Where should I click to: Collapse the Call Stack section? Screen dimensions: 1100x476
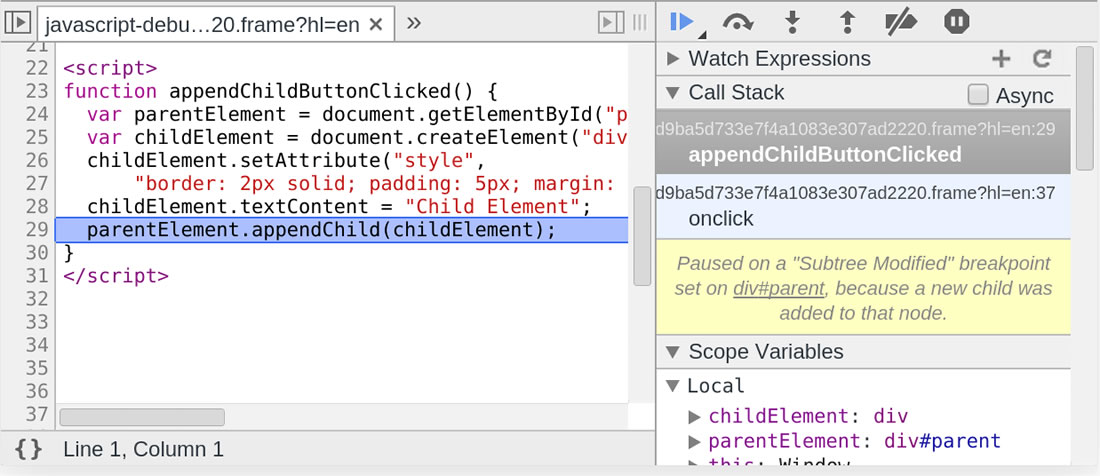point(673,93)
